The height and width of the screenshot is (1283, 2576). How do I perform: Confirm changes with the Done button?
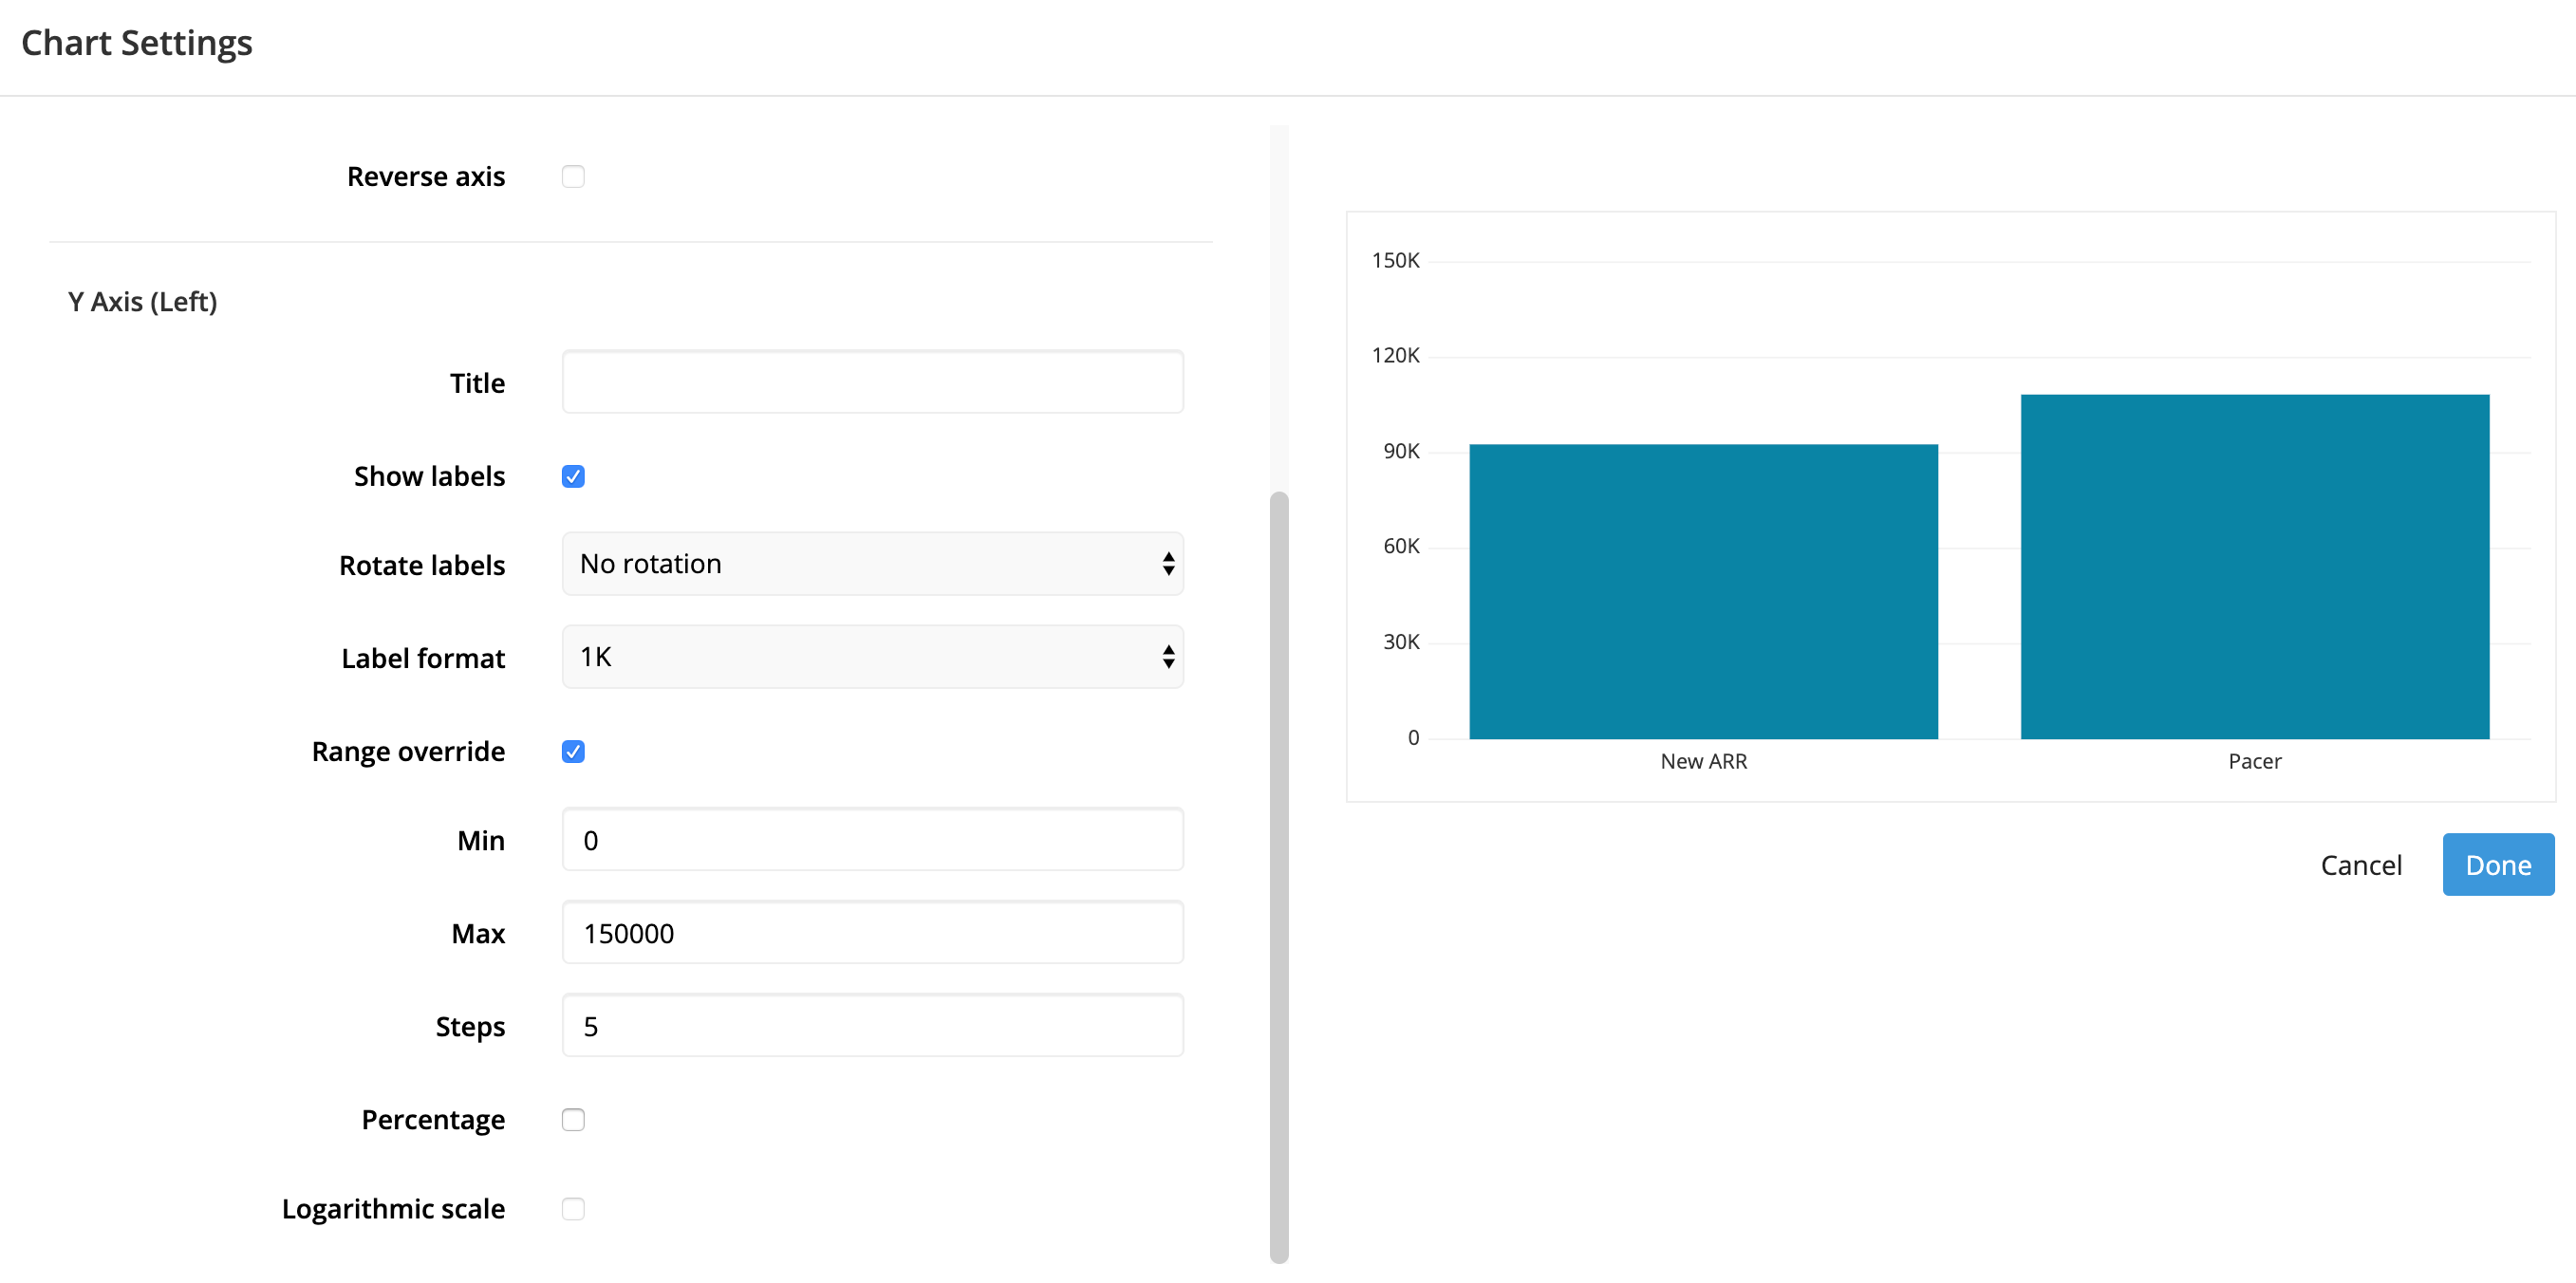pos(2498,865)
